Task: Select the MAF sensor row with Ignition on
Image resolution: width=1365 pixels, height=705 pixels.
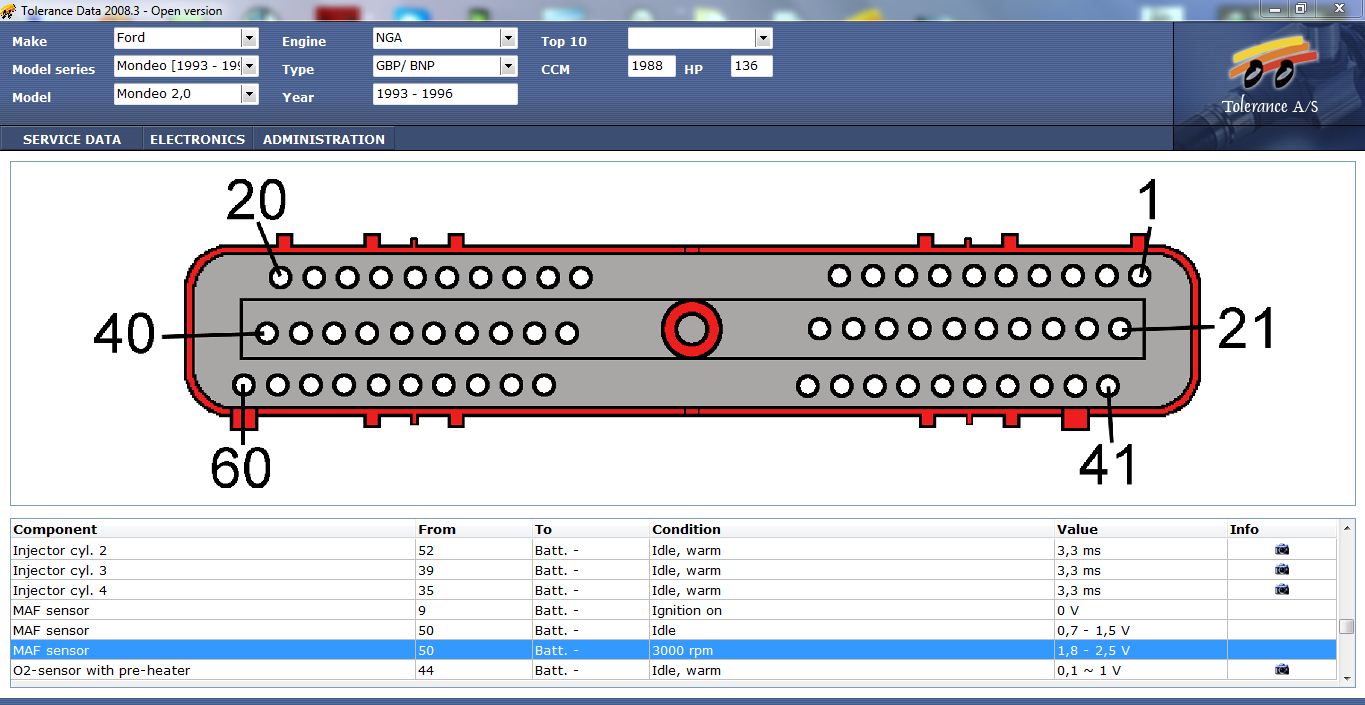Action: point(674,610)
